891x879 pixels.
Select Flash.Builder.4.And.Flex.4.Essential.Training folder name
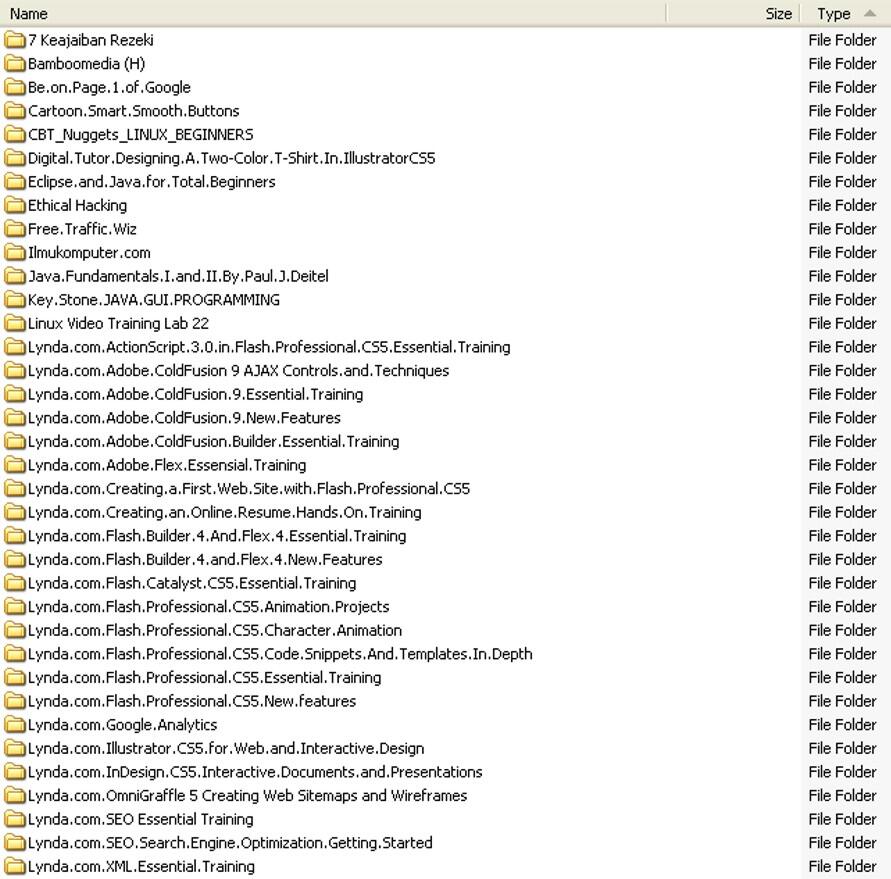click(217, 536)
